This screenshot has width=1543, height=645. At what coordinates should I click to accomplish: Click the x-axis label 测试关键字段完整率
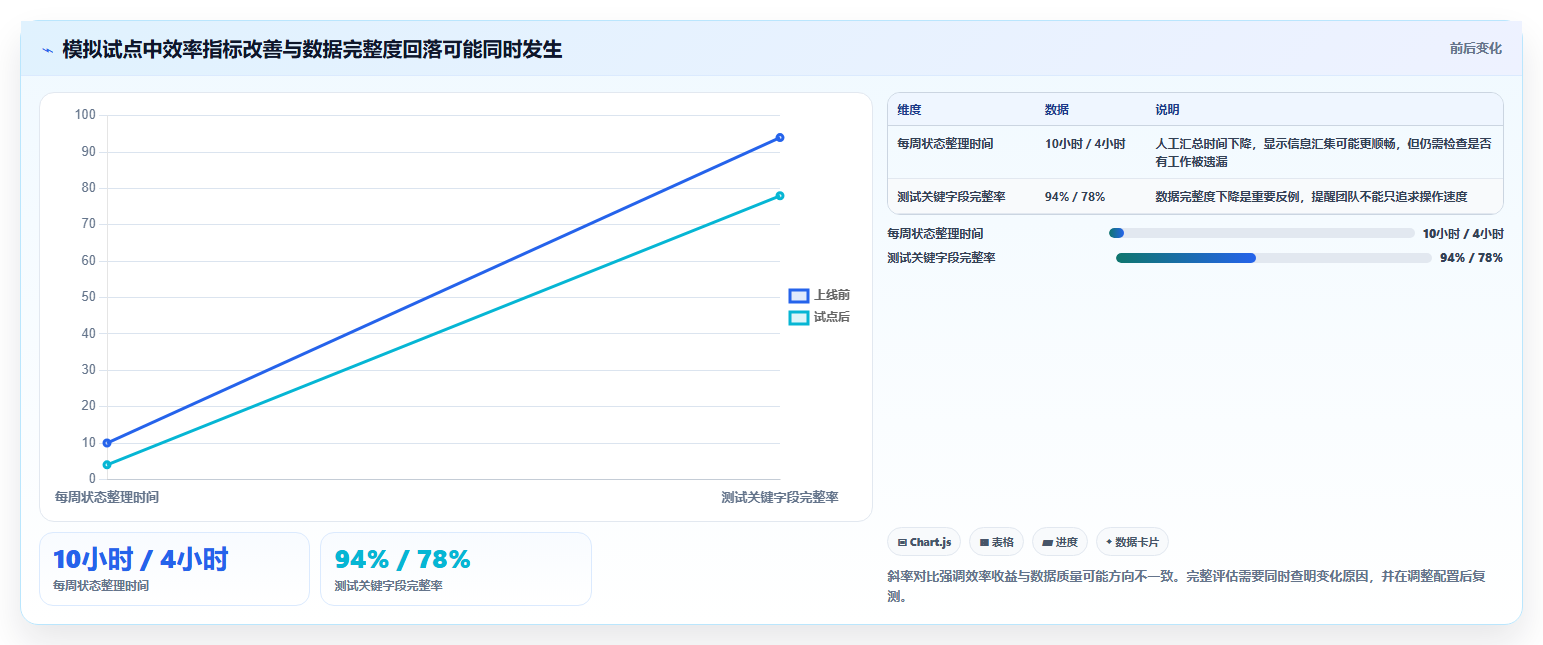(780, 497)
